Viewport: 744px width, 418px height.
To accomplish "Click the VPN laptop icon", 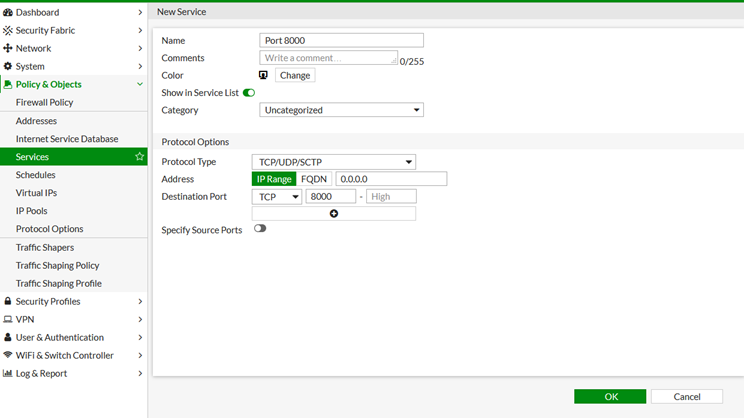I will 8,319.
